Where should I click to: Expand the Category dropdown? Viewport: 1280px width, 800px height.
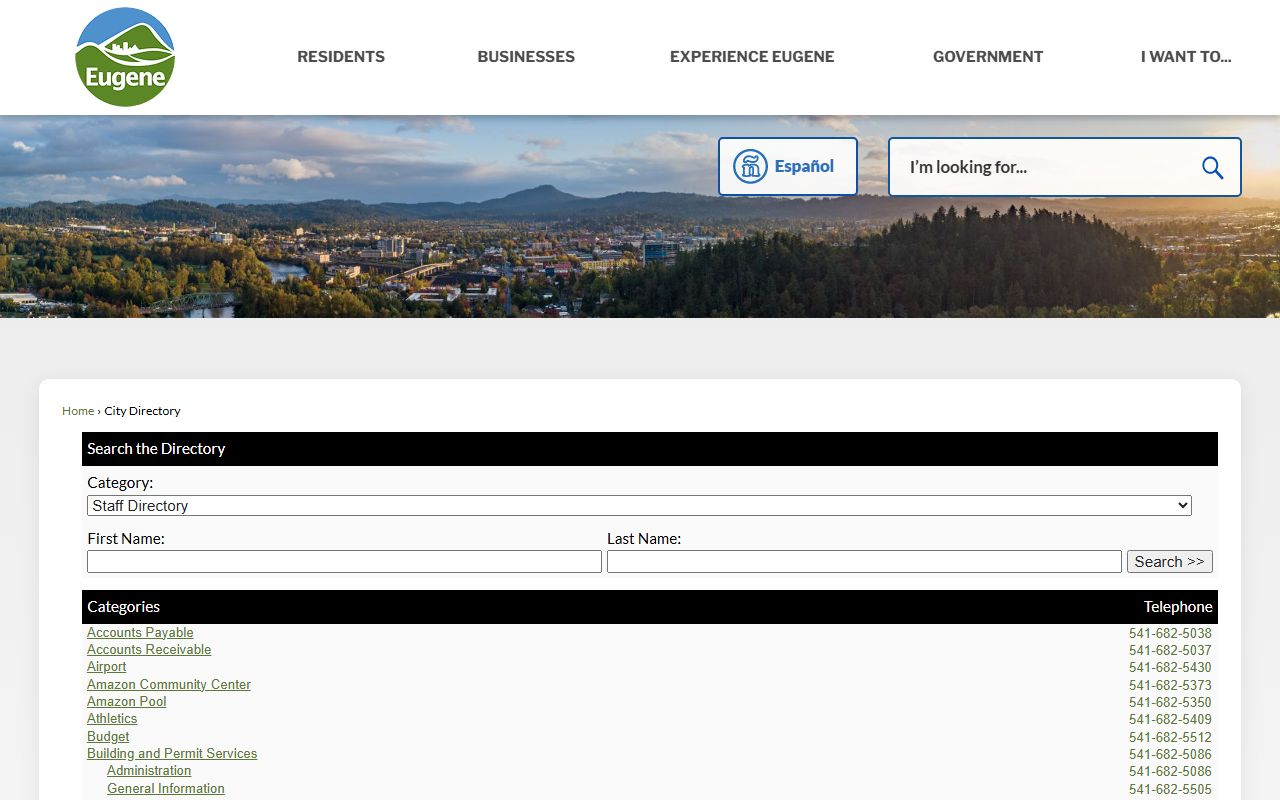(x=639, y=506)
